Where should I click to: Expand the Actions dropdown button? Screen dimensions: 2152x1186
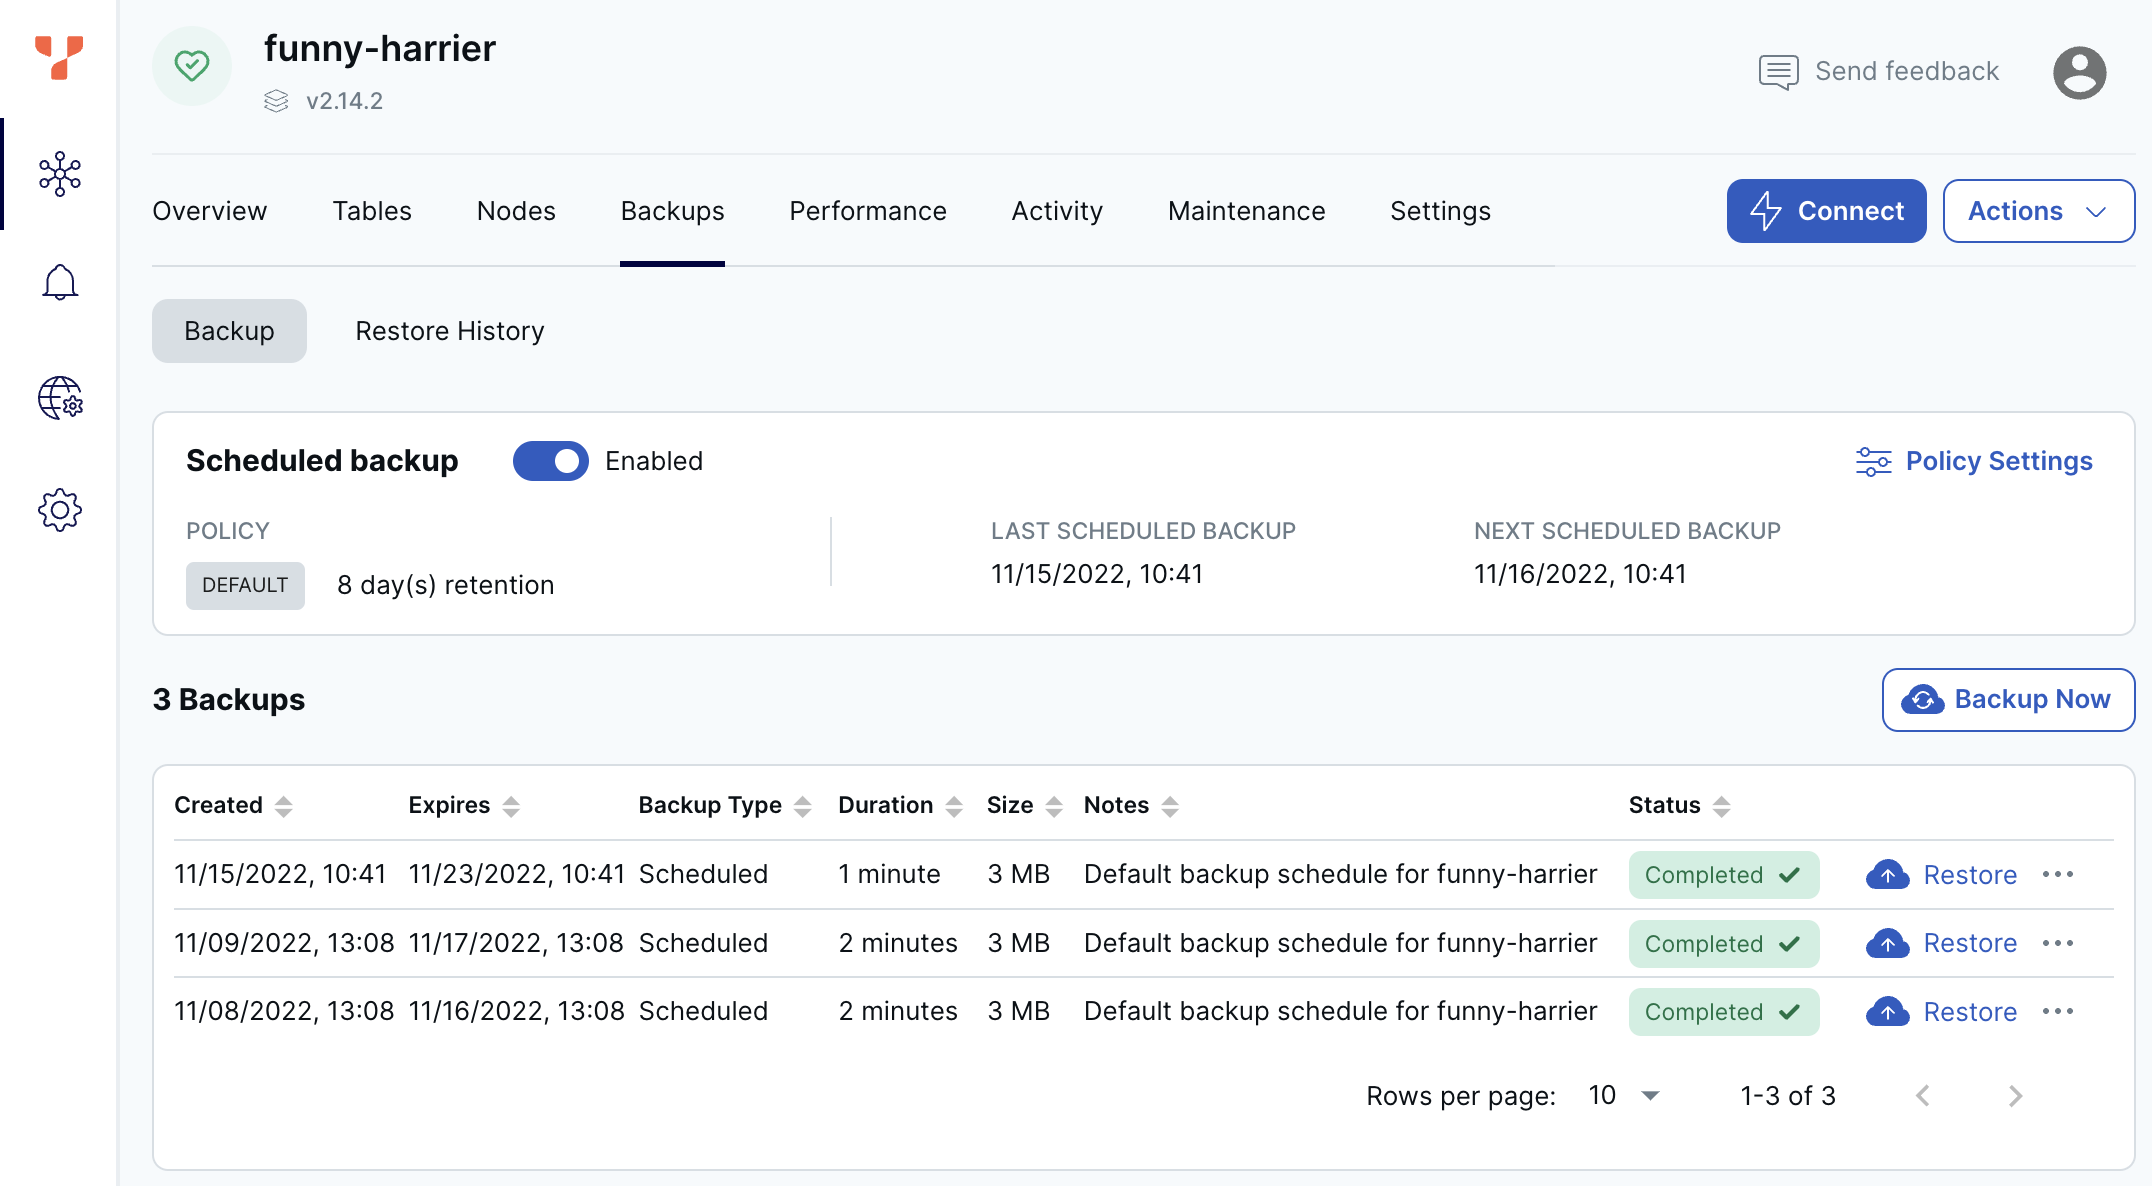pos(2038,211)
